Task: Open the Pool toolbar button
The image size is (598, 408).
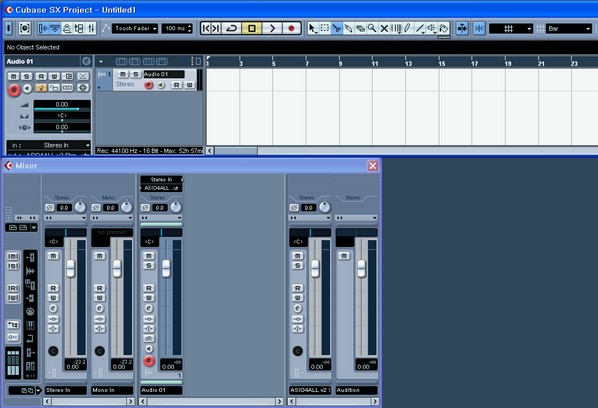Action: pos(79,28)
